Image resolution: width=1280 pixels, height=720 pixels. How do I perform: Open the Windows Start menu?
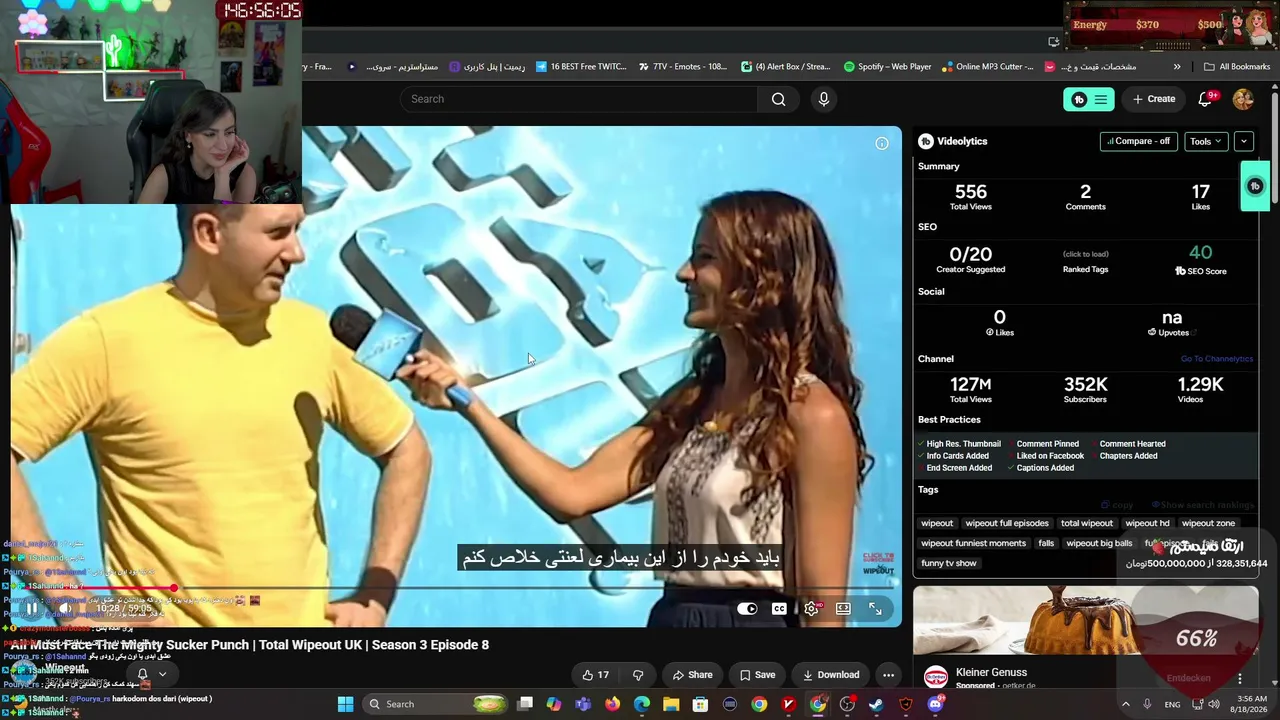345,704
